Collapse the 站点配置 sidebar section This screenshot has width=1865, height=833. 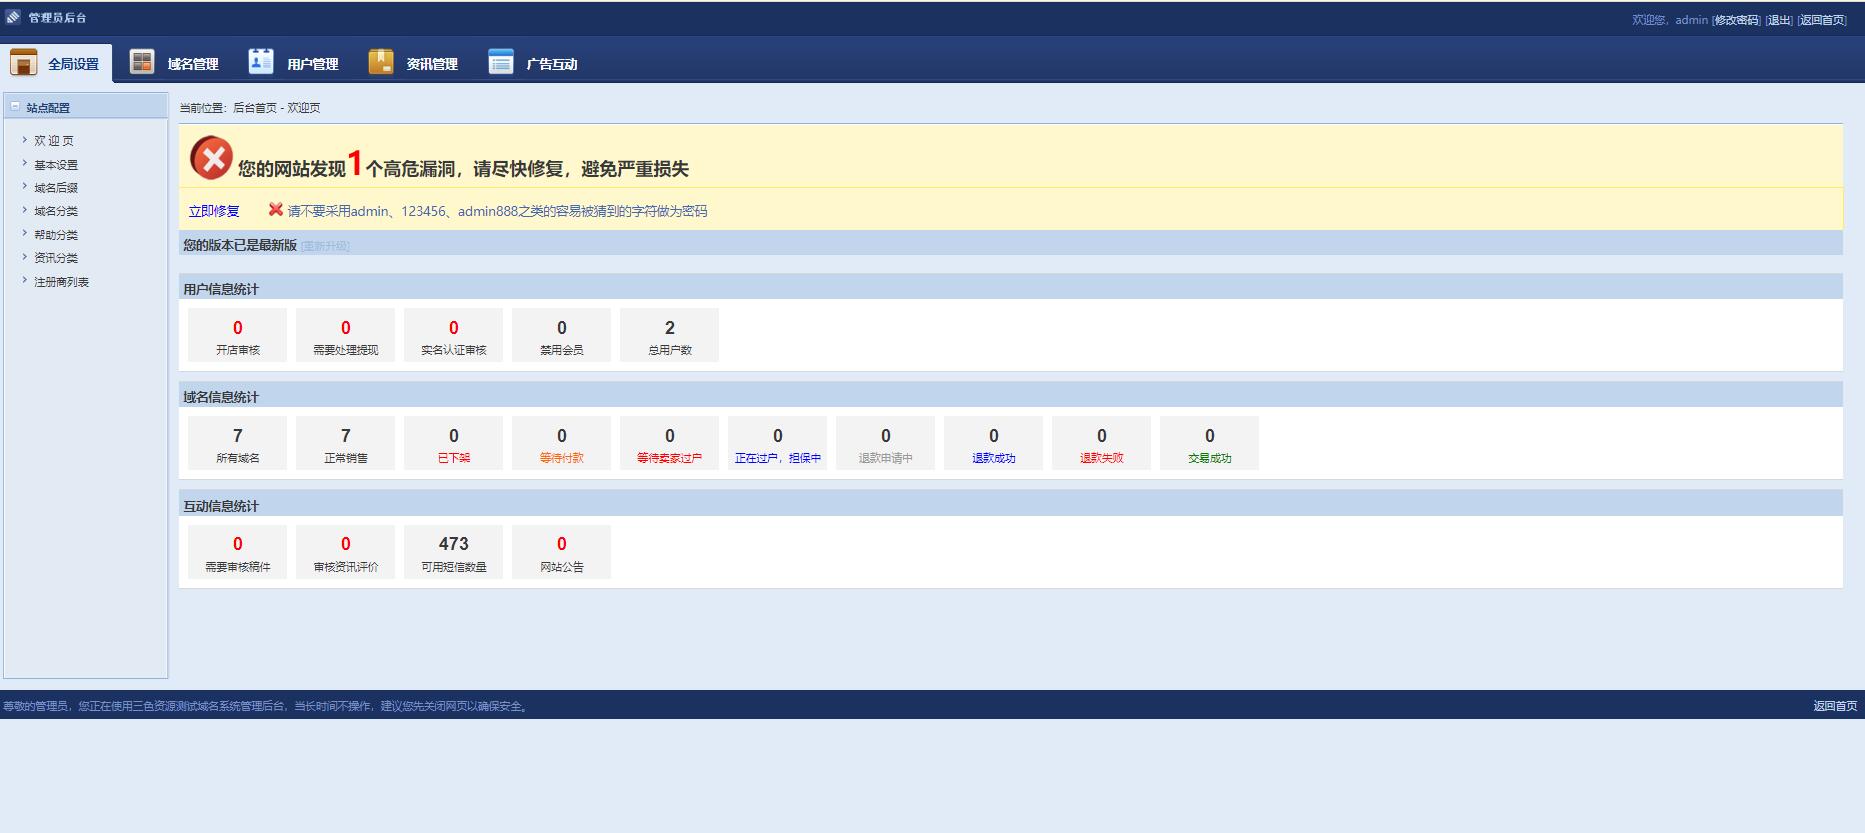pyautogui.click(x=15, y=107)
